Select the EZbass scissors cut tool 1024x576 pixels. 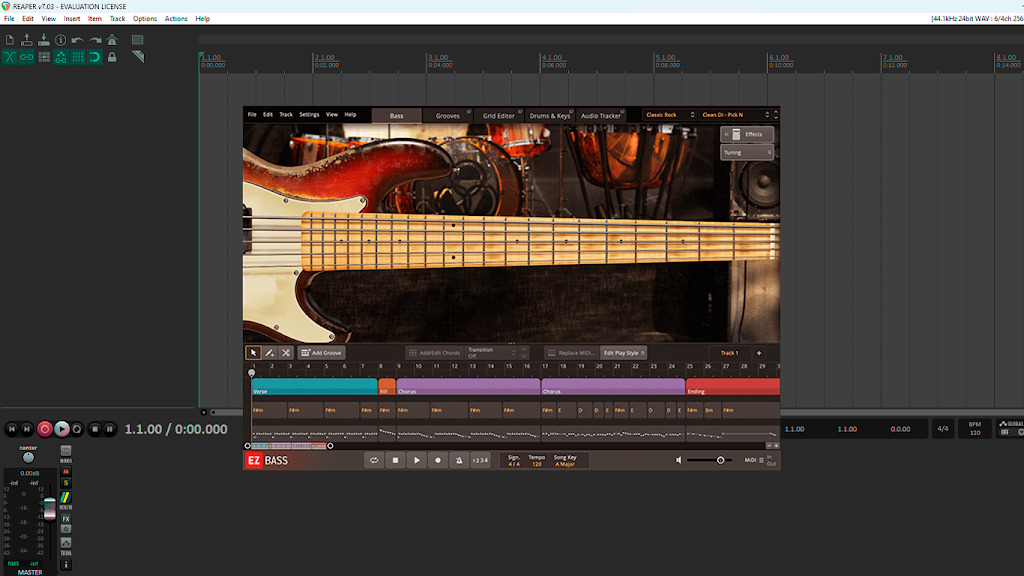(286, 353)
